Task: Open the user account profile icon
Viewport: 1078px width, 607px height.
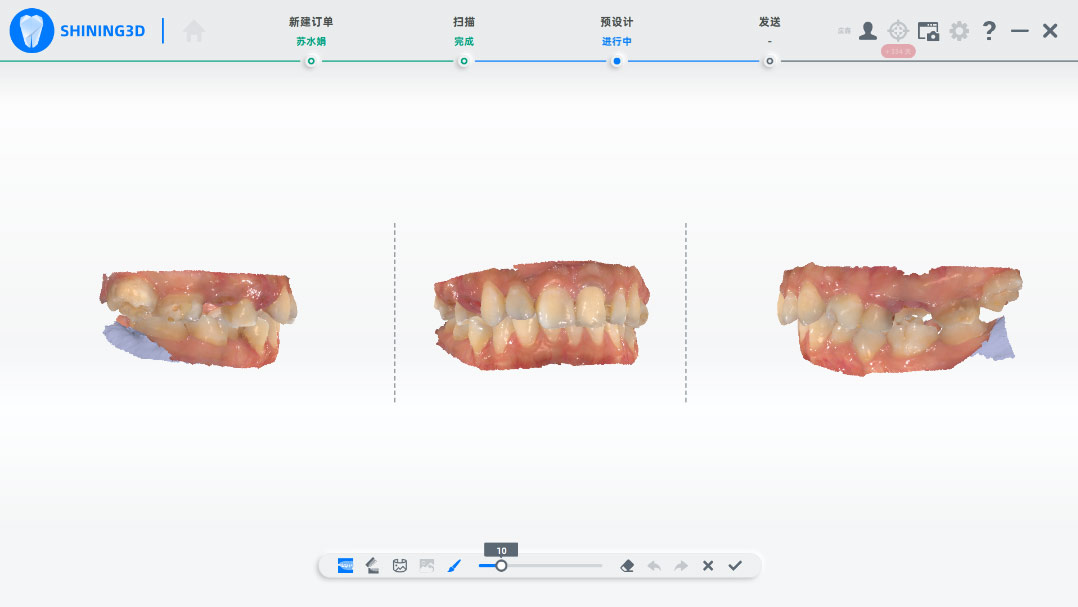Action: (x=867, y=31)
